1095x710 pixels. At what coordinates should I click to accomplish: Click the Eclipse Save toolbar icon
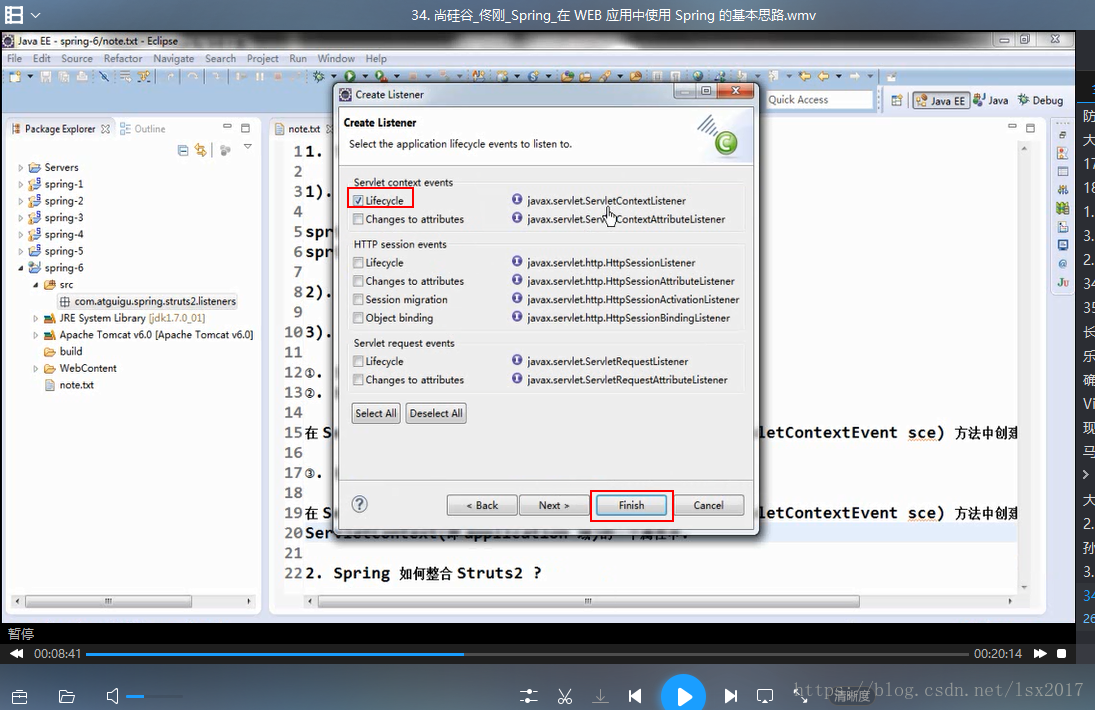(x=46, y=76)
